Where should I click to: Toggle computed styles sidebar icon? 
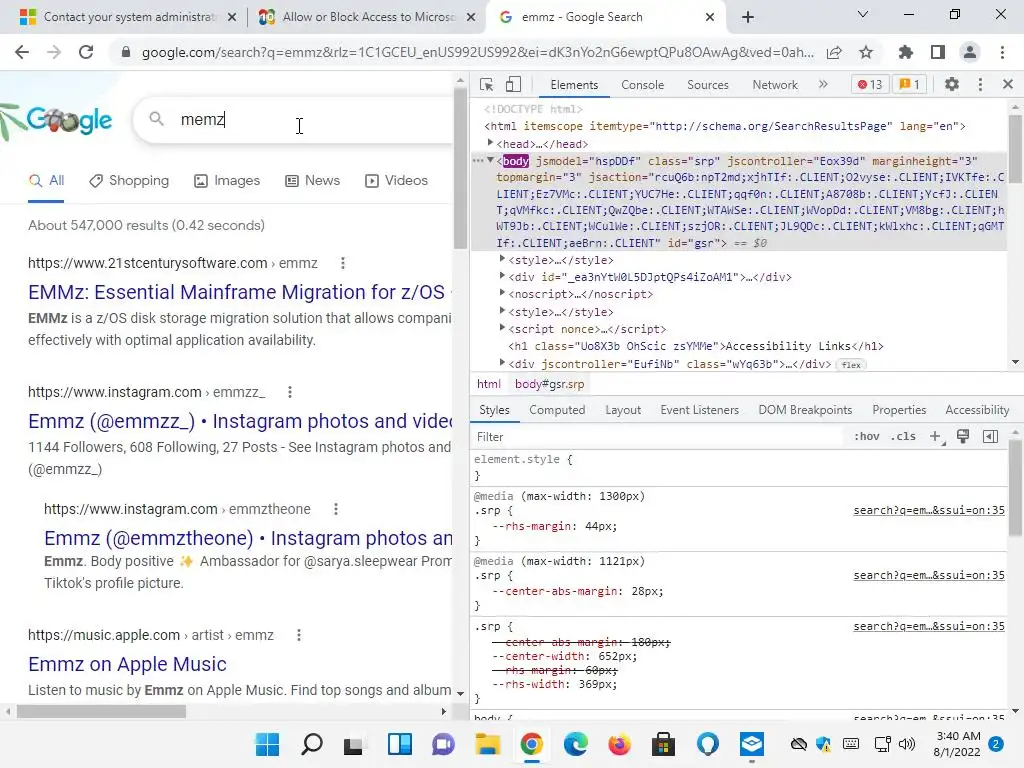(x=990, y=436)
